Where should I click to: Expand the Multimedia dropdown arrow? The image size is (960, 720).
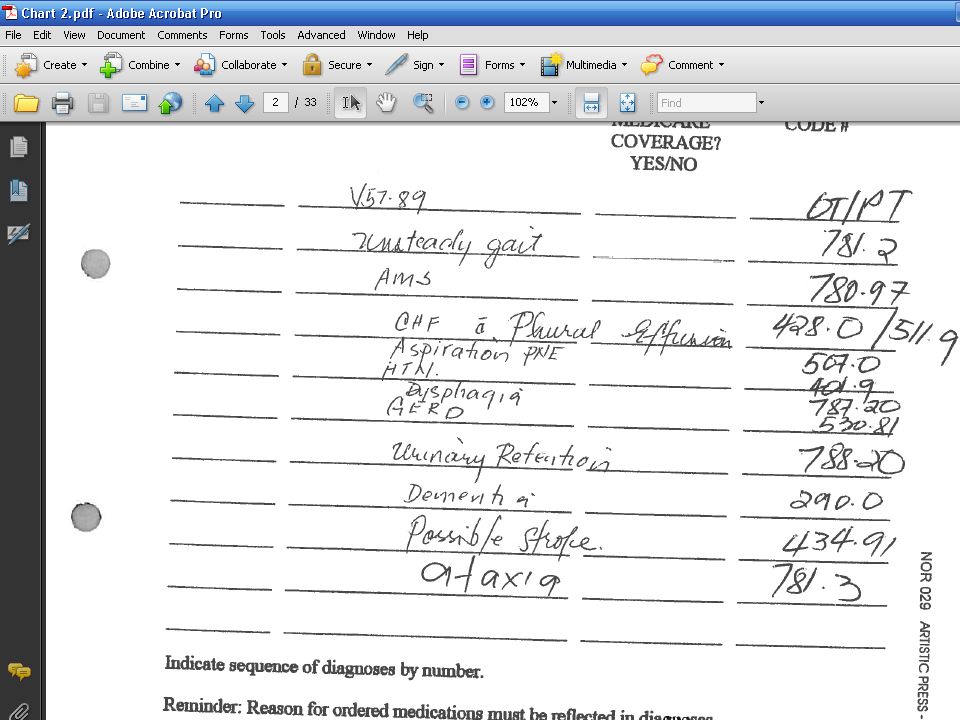coord(624,65)
